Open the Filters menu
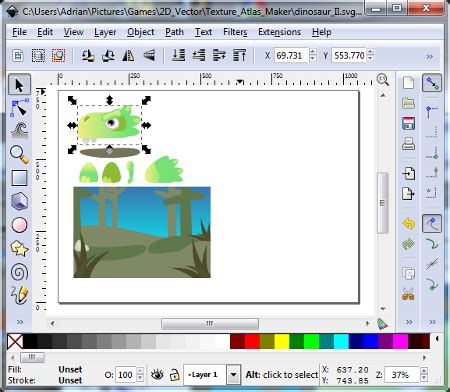The width and height of the screenshot is (450, 392). [235, 32]
